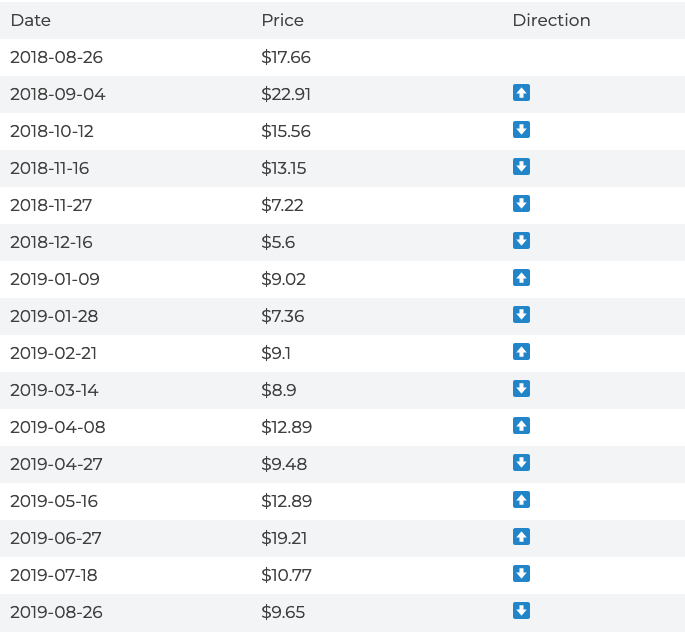Click the Price column header
Viewport: 685px width, 632px height.
point(282,20)
